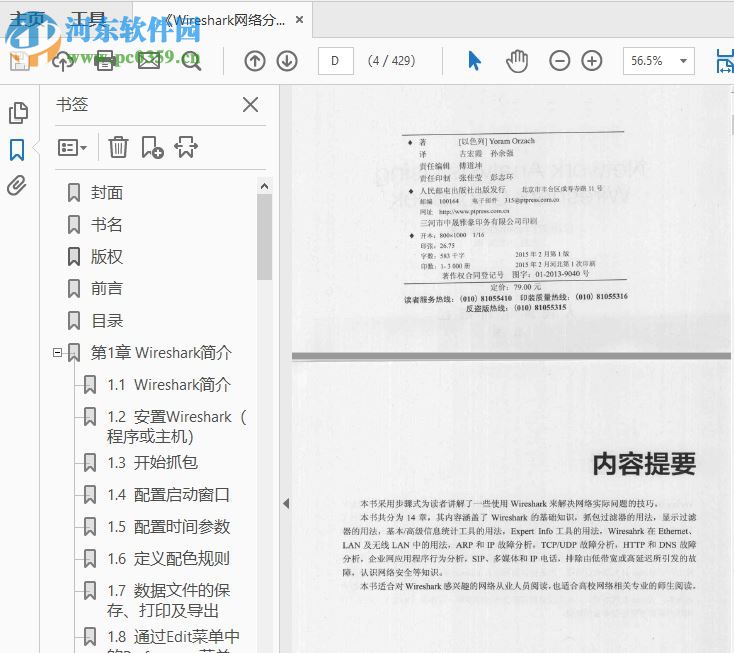The image size is (734, 653).
Task: Switch to 工具 tab
Action: point(88,19)
